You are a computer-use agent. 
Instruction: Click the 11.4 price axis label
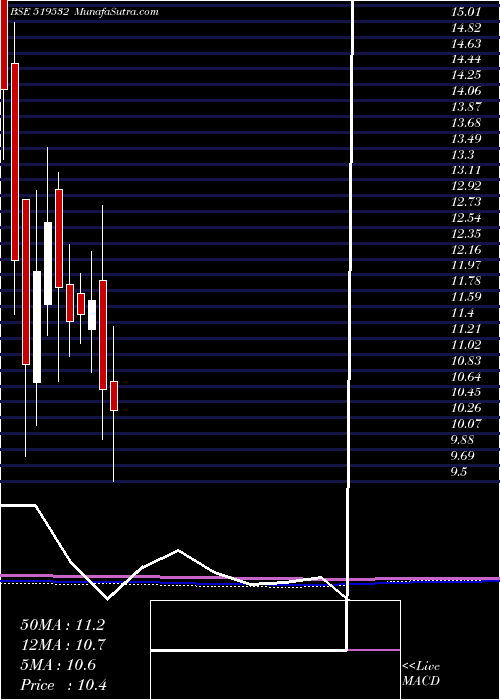tap(462, 313)
